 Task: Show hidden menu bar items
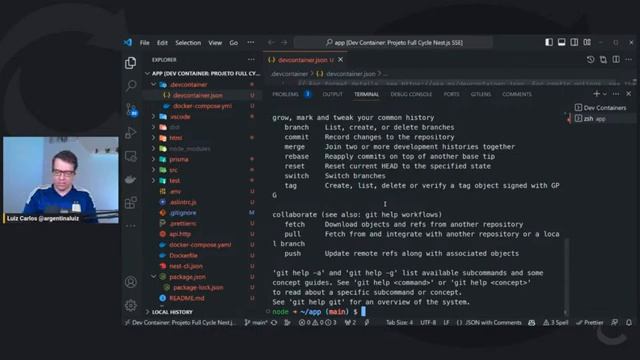pos(251,42)
